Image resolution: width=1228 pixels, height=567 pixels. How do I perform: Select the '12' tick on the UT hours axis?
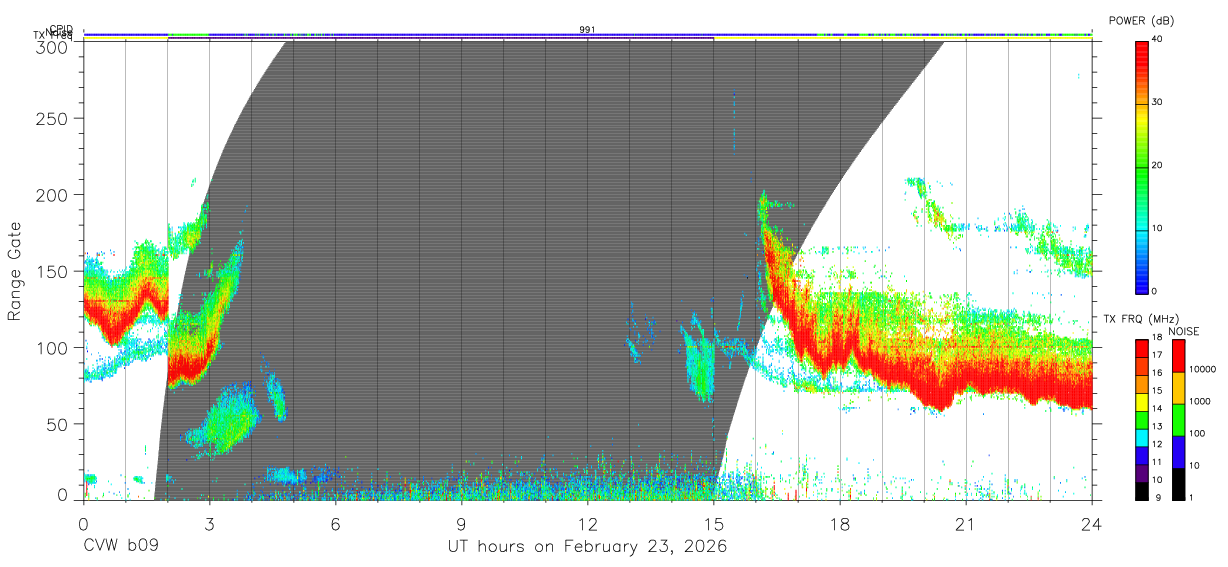587,524
